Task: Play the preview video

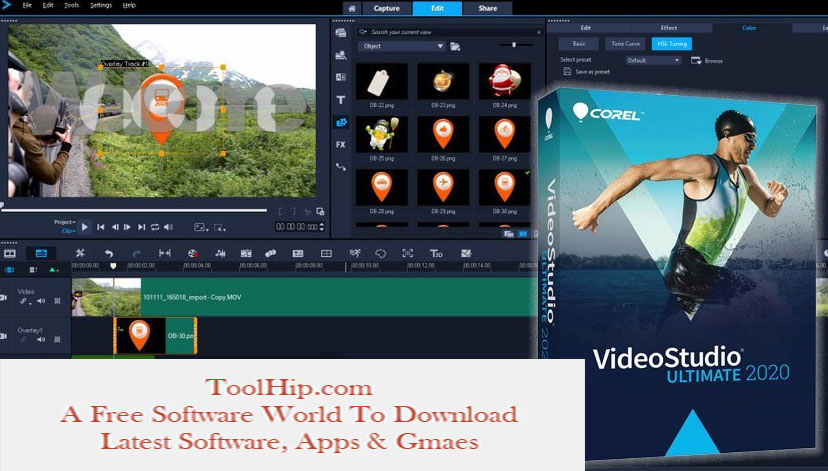Action: pyautogui.click(x=84, y=227)
